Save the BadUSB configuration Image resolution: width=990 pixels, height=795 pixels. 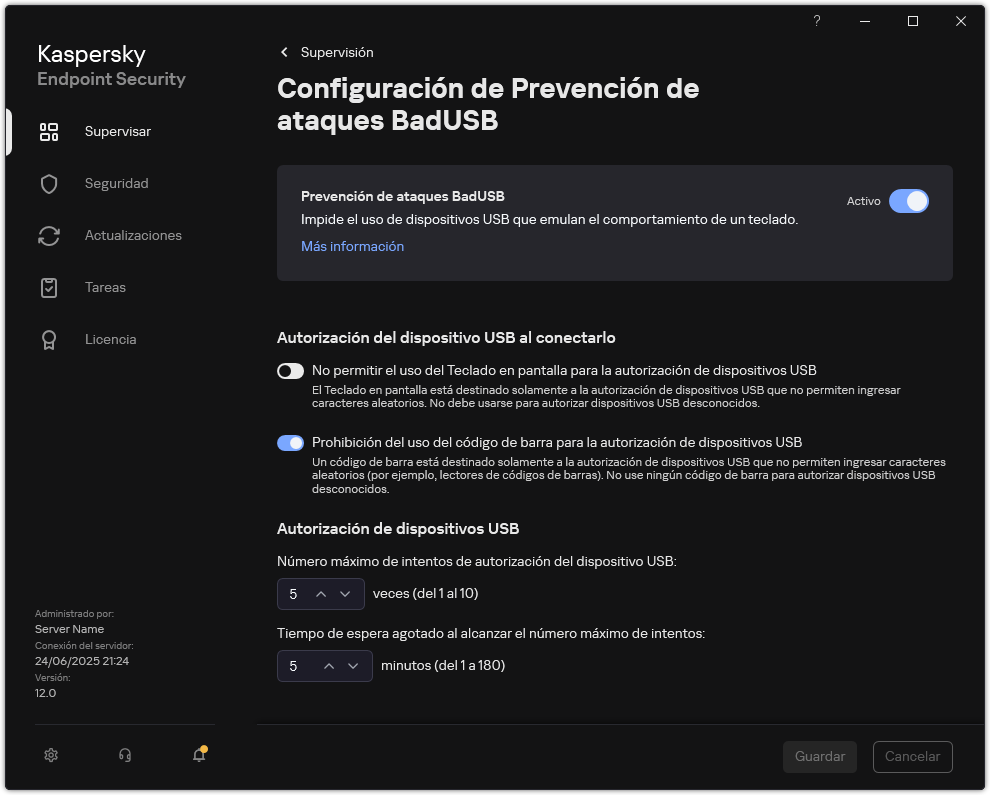819,756
